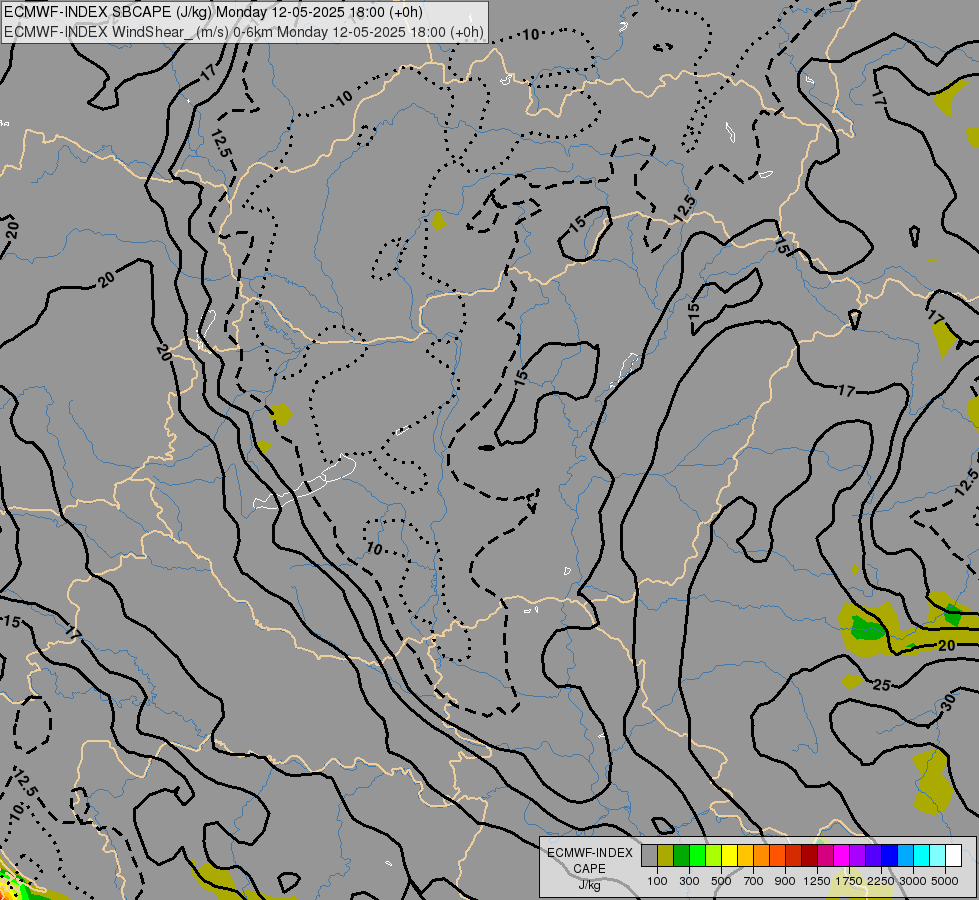Click the legend value 500
The image size is (979, 900).
[x=721, y=881]
